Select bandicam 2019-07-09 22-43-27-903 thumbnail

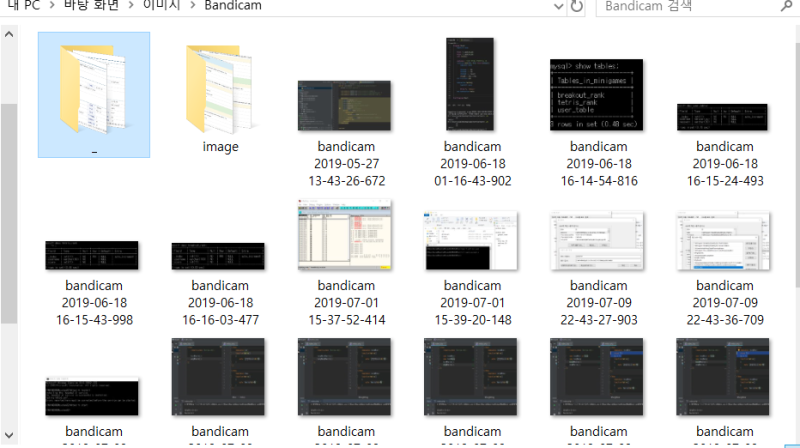pyautogui.click(x=596, y=241)
